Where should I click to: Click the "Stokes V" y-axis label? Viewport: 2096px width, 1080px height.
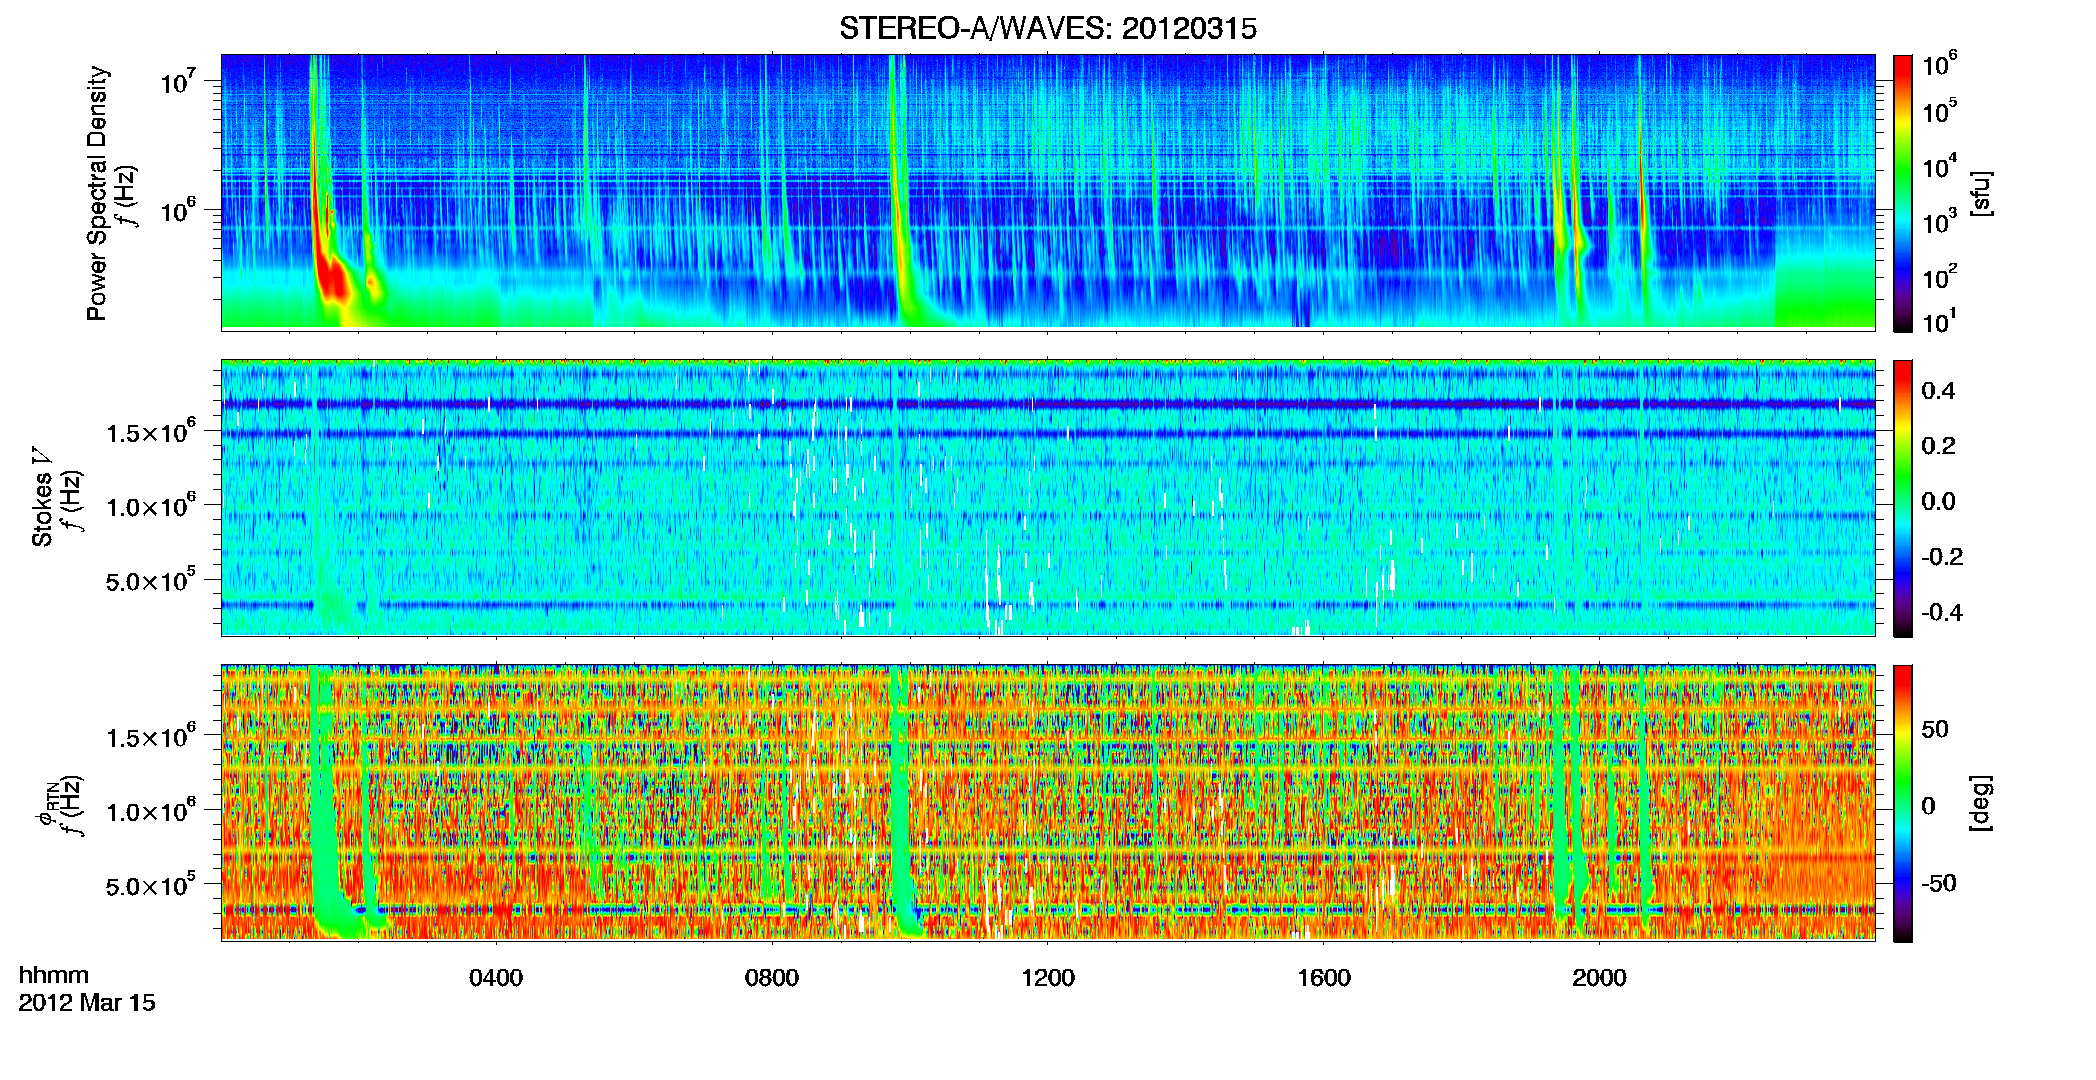pos(42,497)
